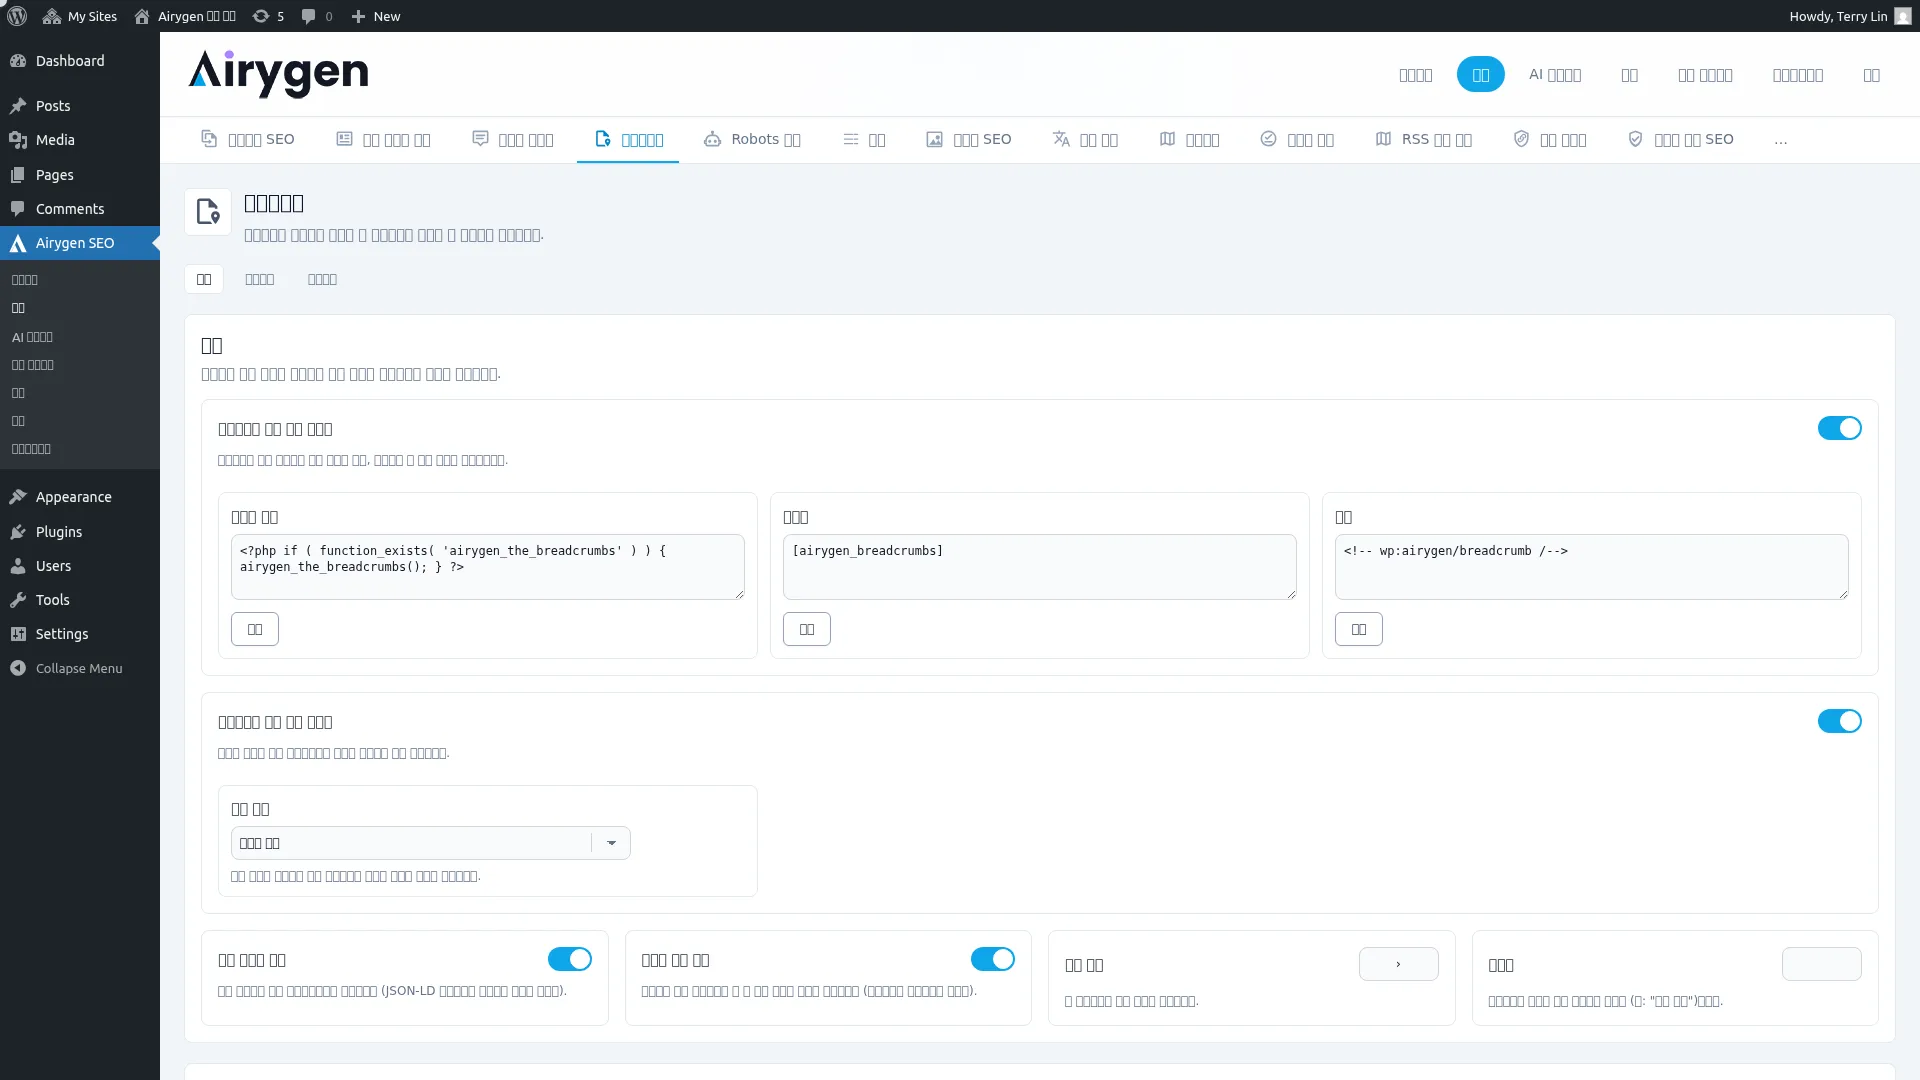This screenshot has width=1920, height=1080.
Task: Click the separator field showing the › character
Action: click(1398, 964)
